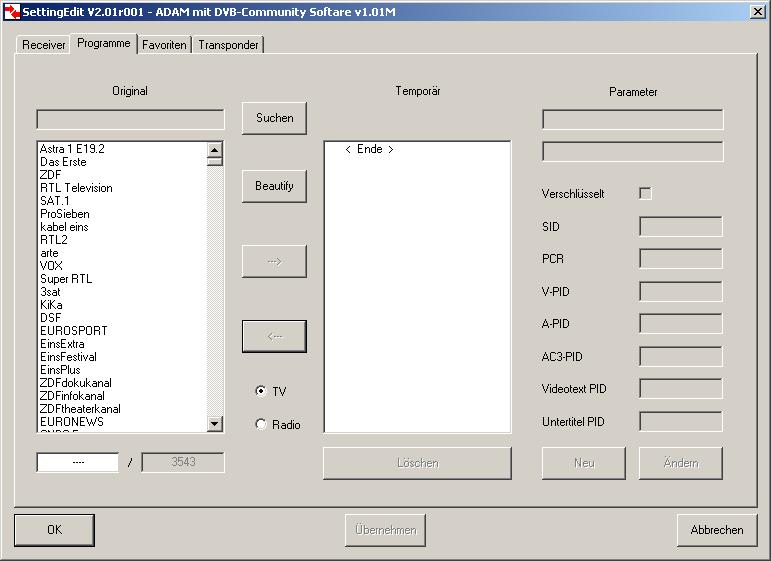Click the Original list scroll-down arrow
Image resolution: width=771 pixels, height=561 pixels.
click(x=215, y=423)
